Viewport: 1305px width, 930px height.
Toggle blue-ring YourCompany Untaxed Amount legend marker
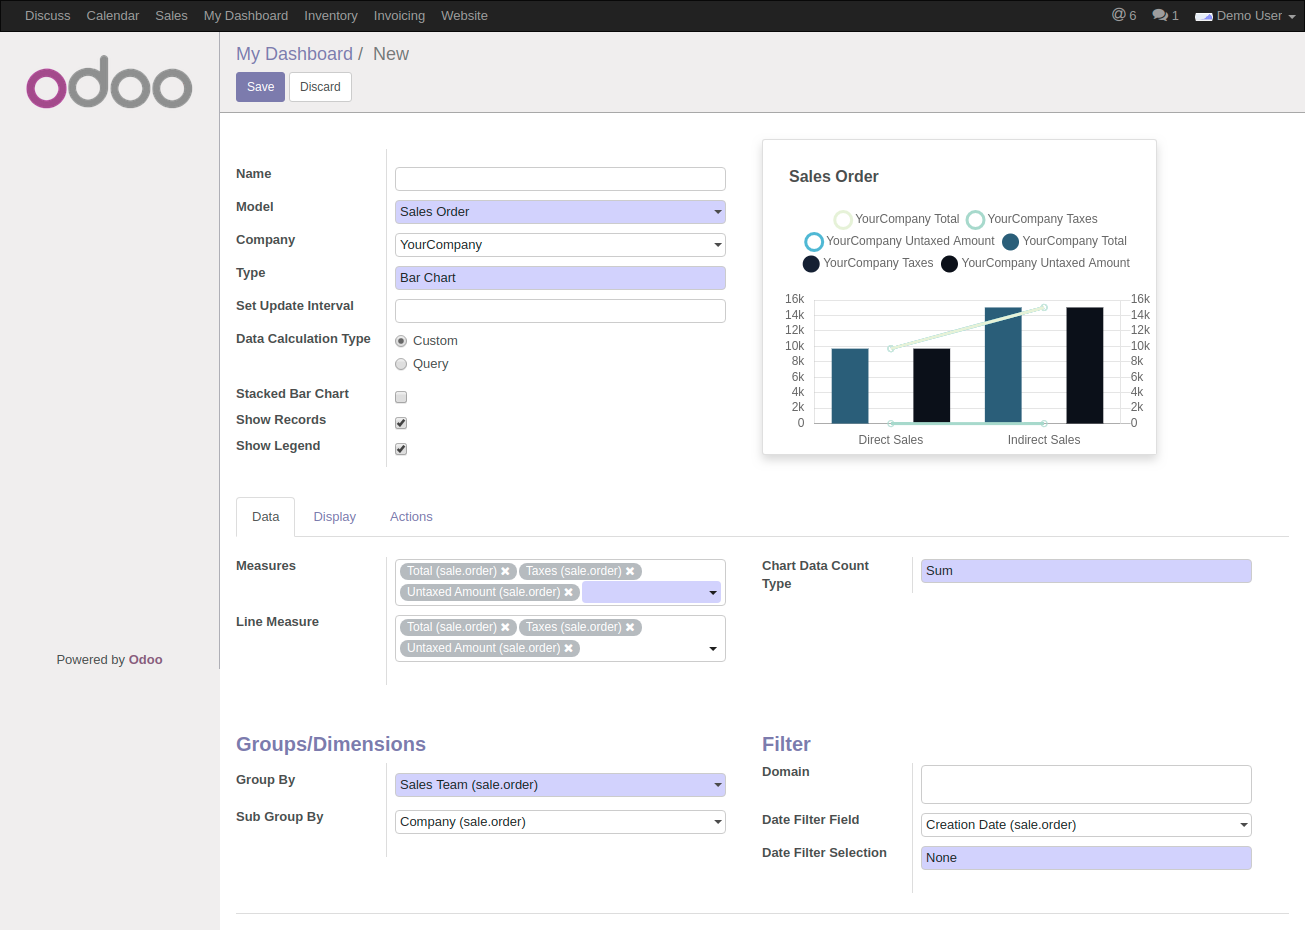814,241
